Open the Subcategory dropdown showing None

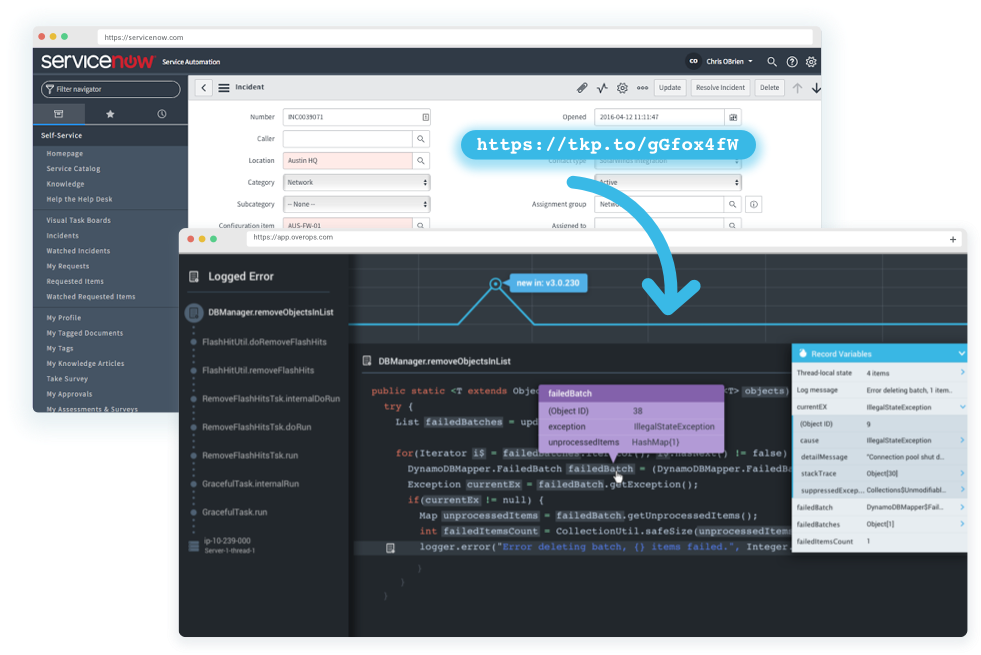[x=357, y=205]
